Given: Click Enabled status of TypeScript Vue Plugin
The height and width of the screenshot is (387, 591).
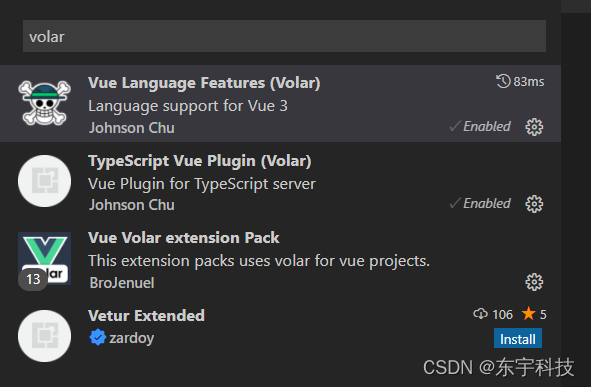Looking at the screenshot, I should pyautogui.click(x=480, y=203).
